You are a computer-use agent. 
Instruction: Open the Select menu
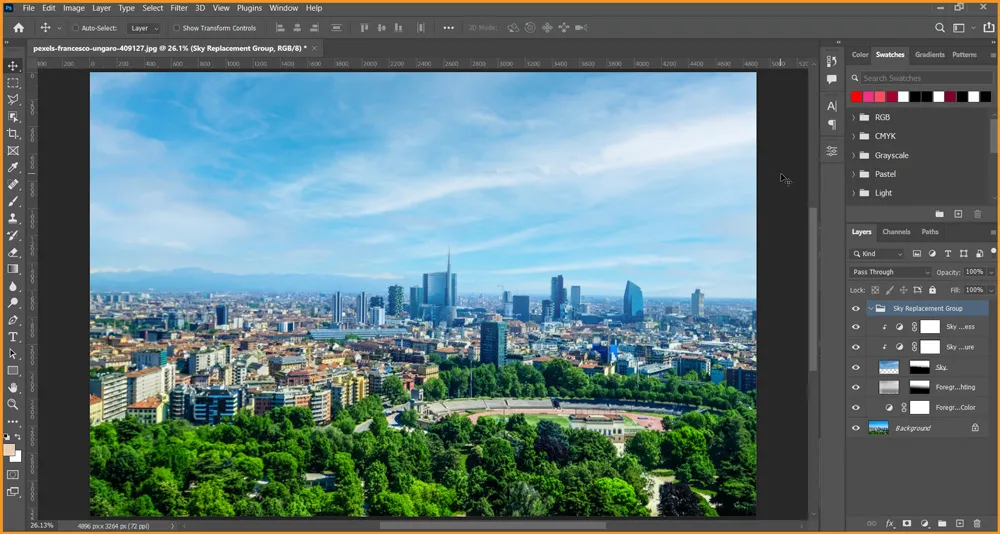[152, 8]
